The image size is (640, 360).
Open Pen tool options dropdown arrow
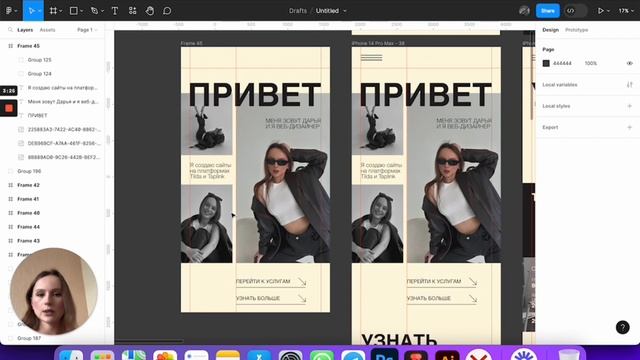pos(102,11)
